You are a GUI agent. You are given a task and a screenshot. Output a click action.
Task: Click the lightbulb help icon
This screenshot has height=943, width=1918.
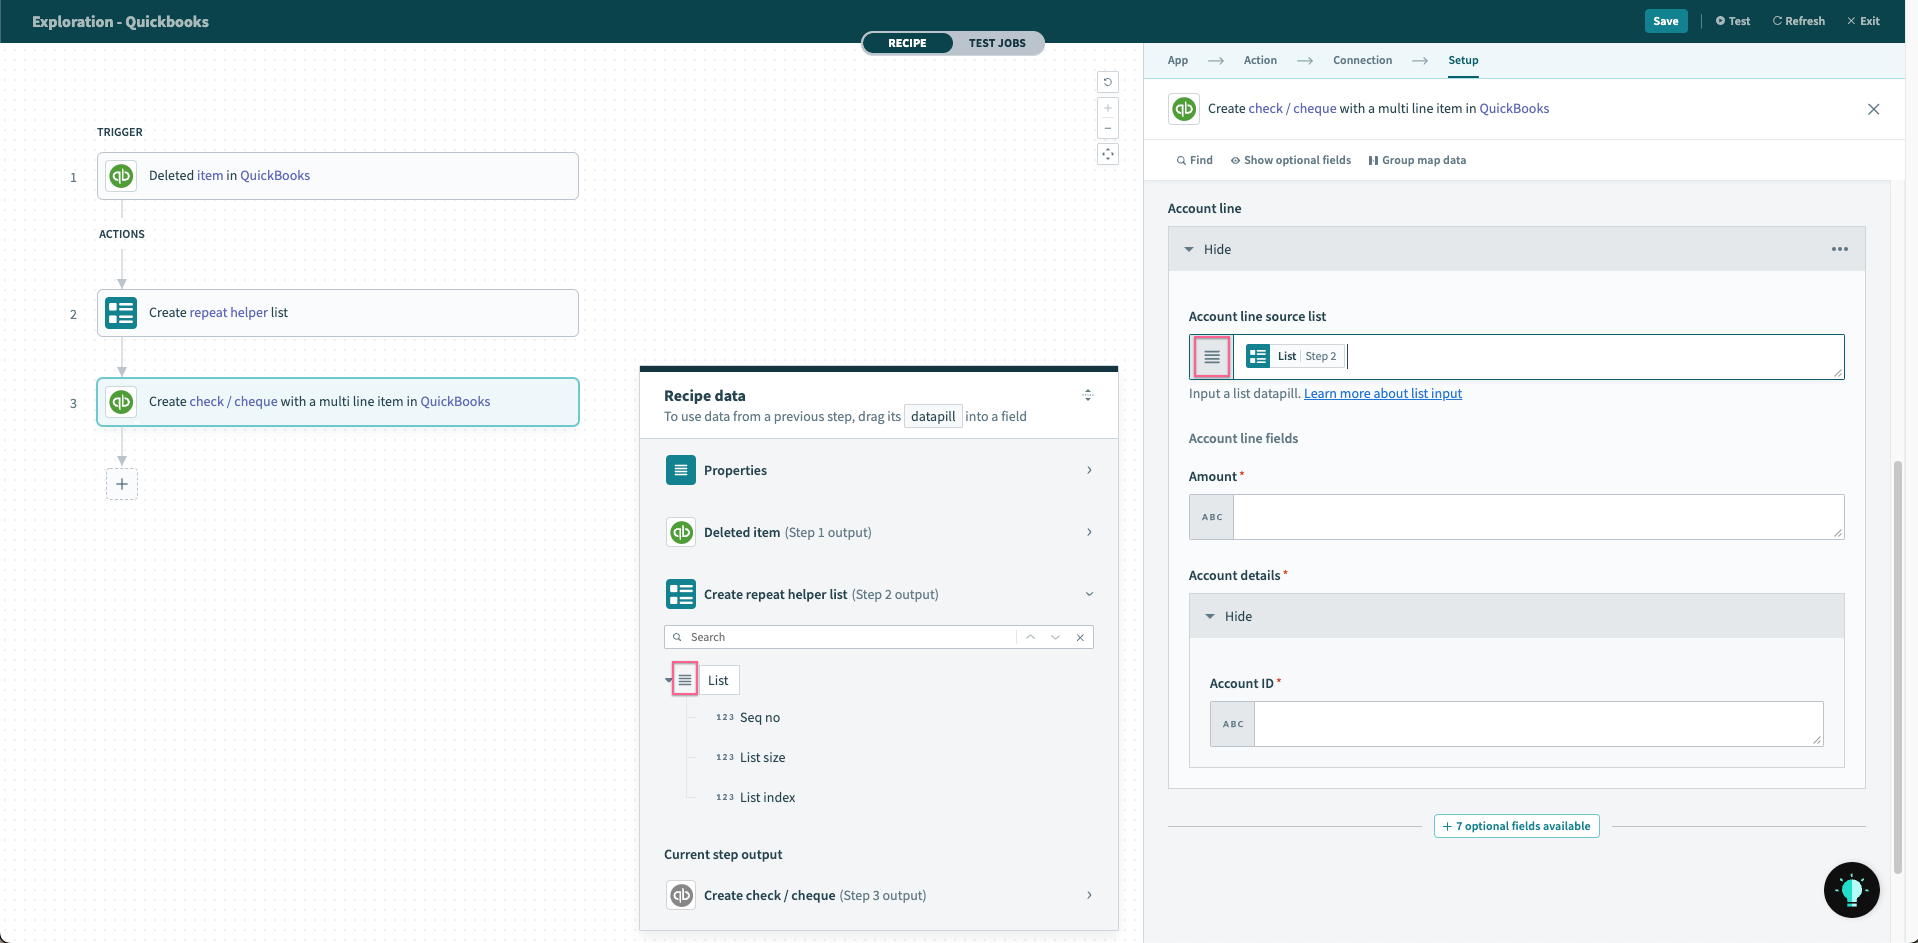coord(1851,889)
